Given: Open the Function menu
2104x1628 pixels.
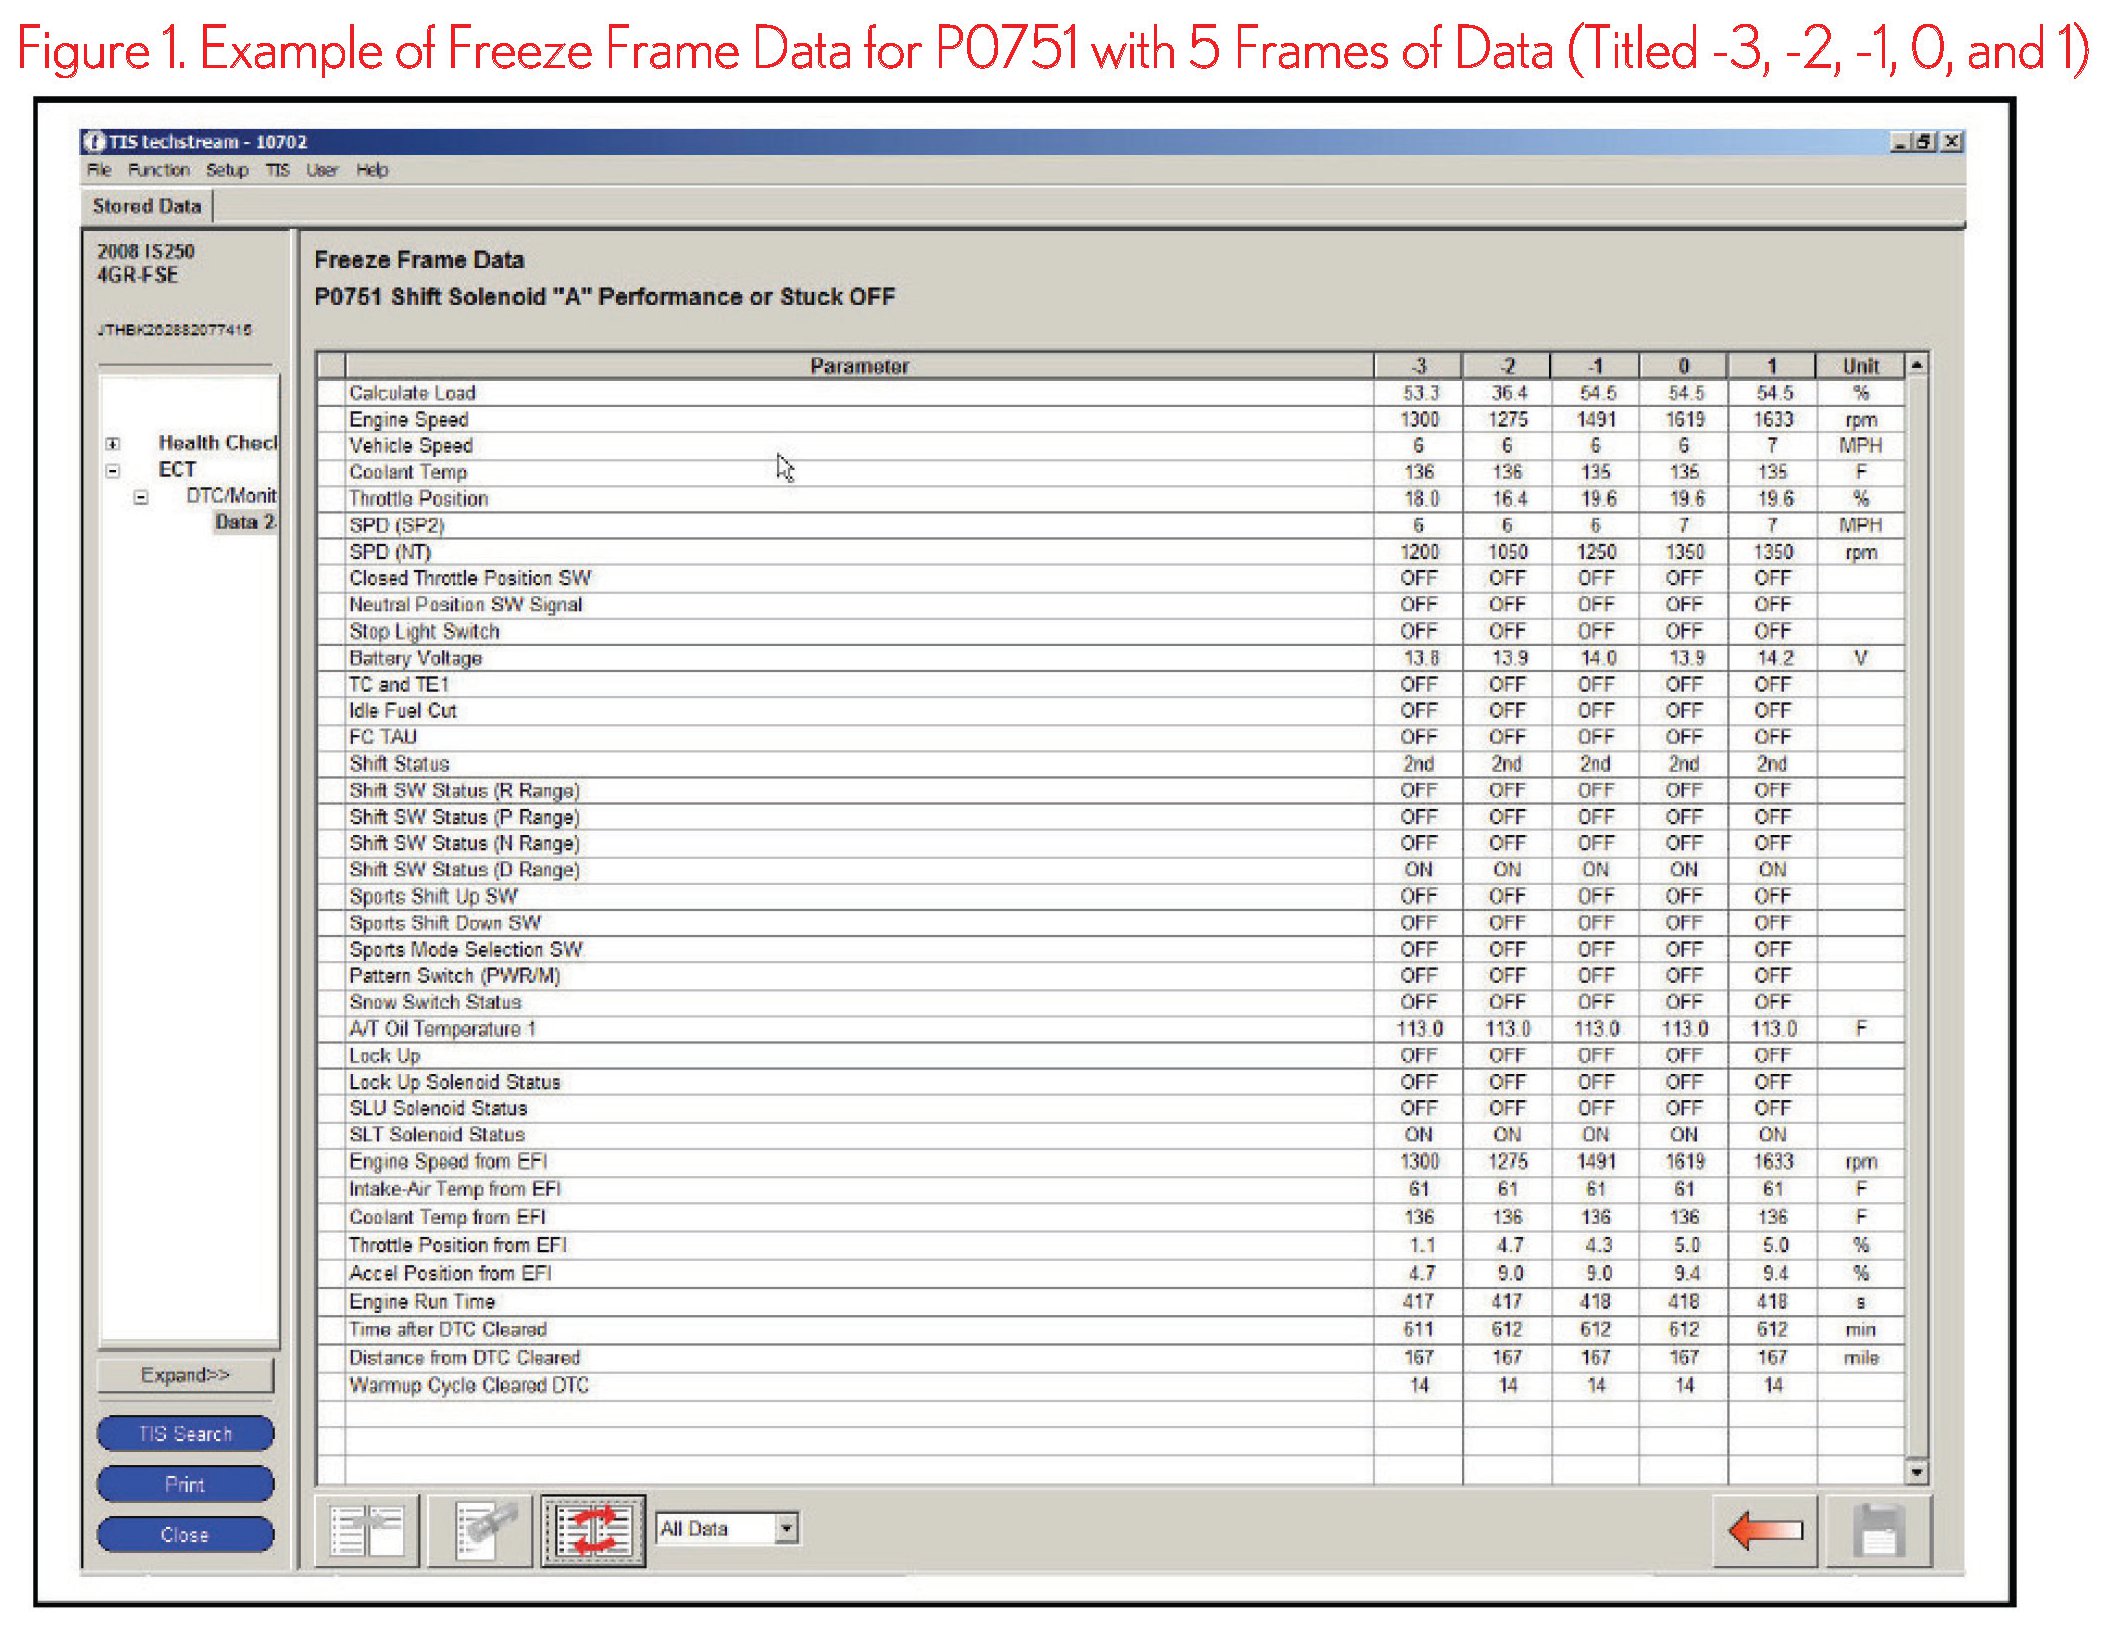Looking at the screenshot, I should 158,170.
